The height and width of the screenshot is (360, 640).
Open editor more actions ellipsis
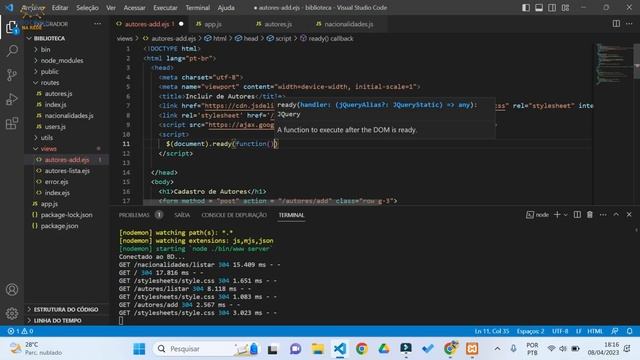[629, 24]
